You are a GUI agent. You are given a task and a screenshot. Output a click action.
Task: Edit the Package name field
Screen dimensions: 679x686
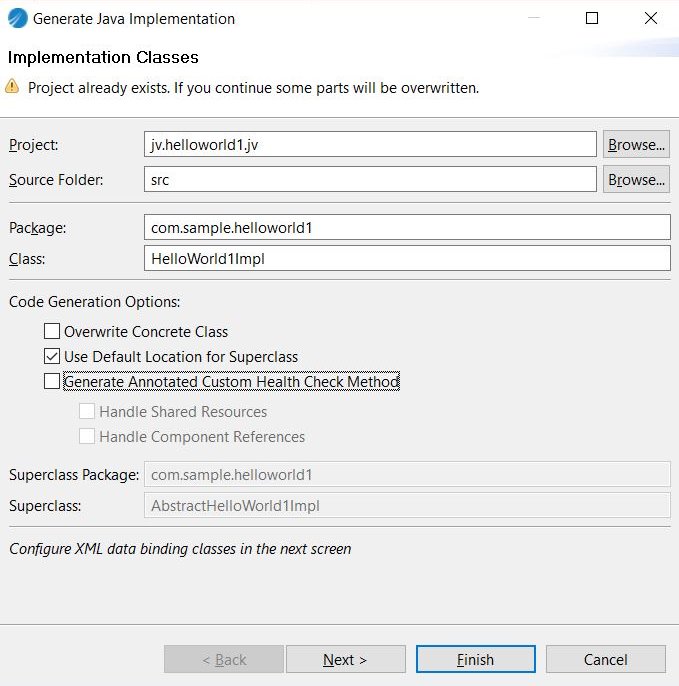[x=407, y=227]
